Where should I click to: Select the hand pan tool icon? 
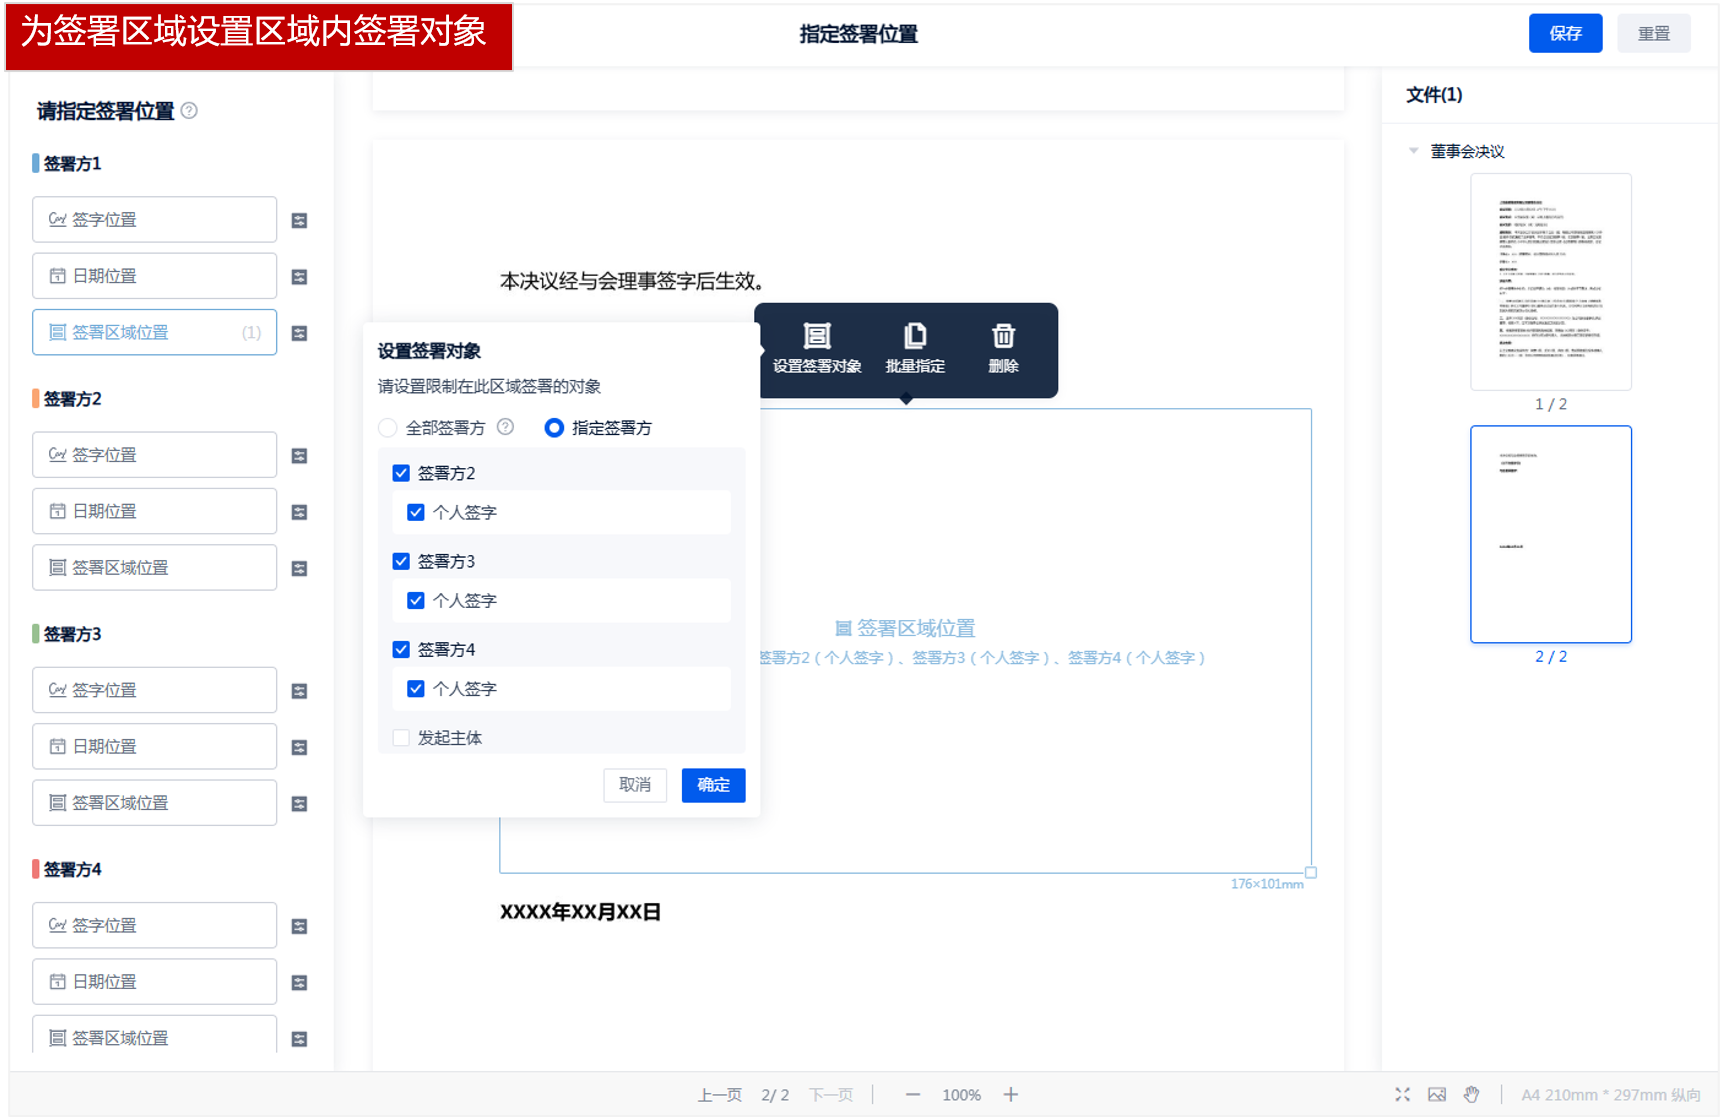click(1471, 1095)
